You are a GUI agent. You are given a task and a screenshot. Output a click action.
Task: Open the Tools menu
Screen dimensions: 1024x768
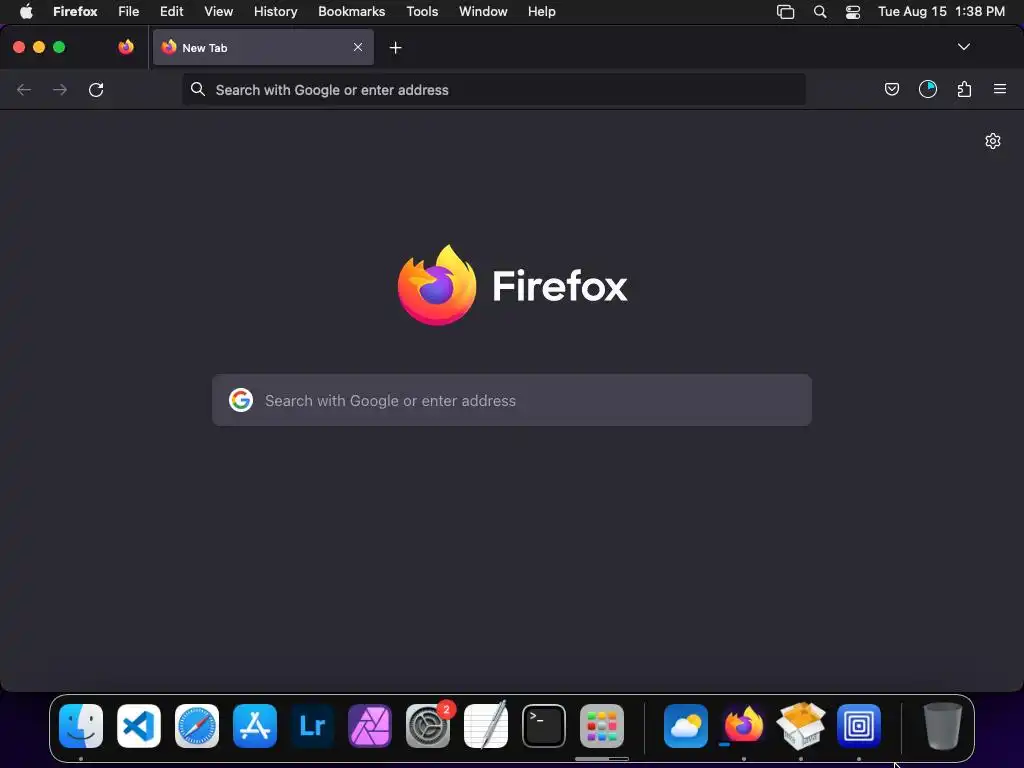click(423, 12)
